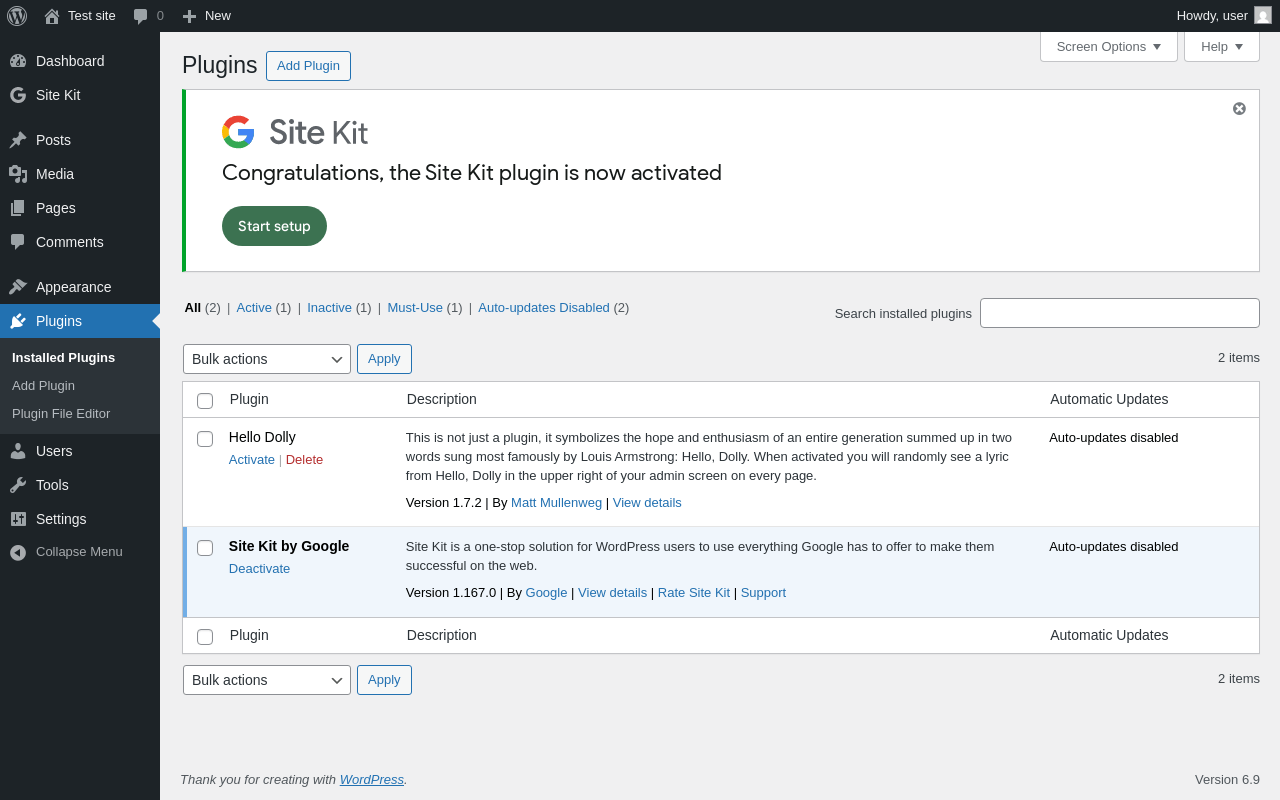Image resolution: width=1280 pixels, height=800 pixels.
Task: Expand the Help panel
Action: point(1221,46)
